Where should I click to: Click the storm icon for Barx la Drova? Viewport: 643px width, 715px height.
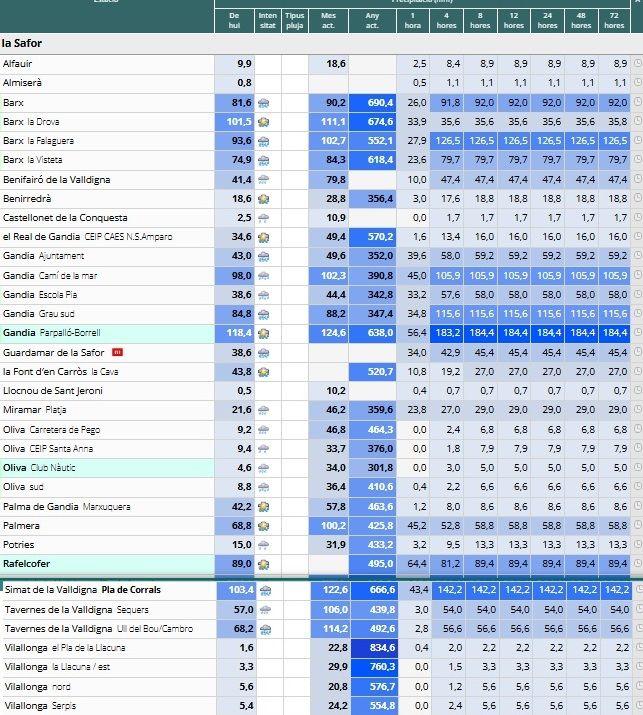point(264,122)
